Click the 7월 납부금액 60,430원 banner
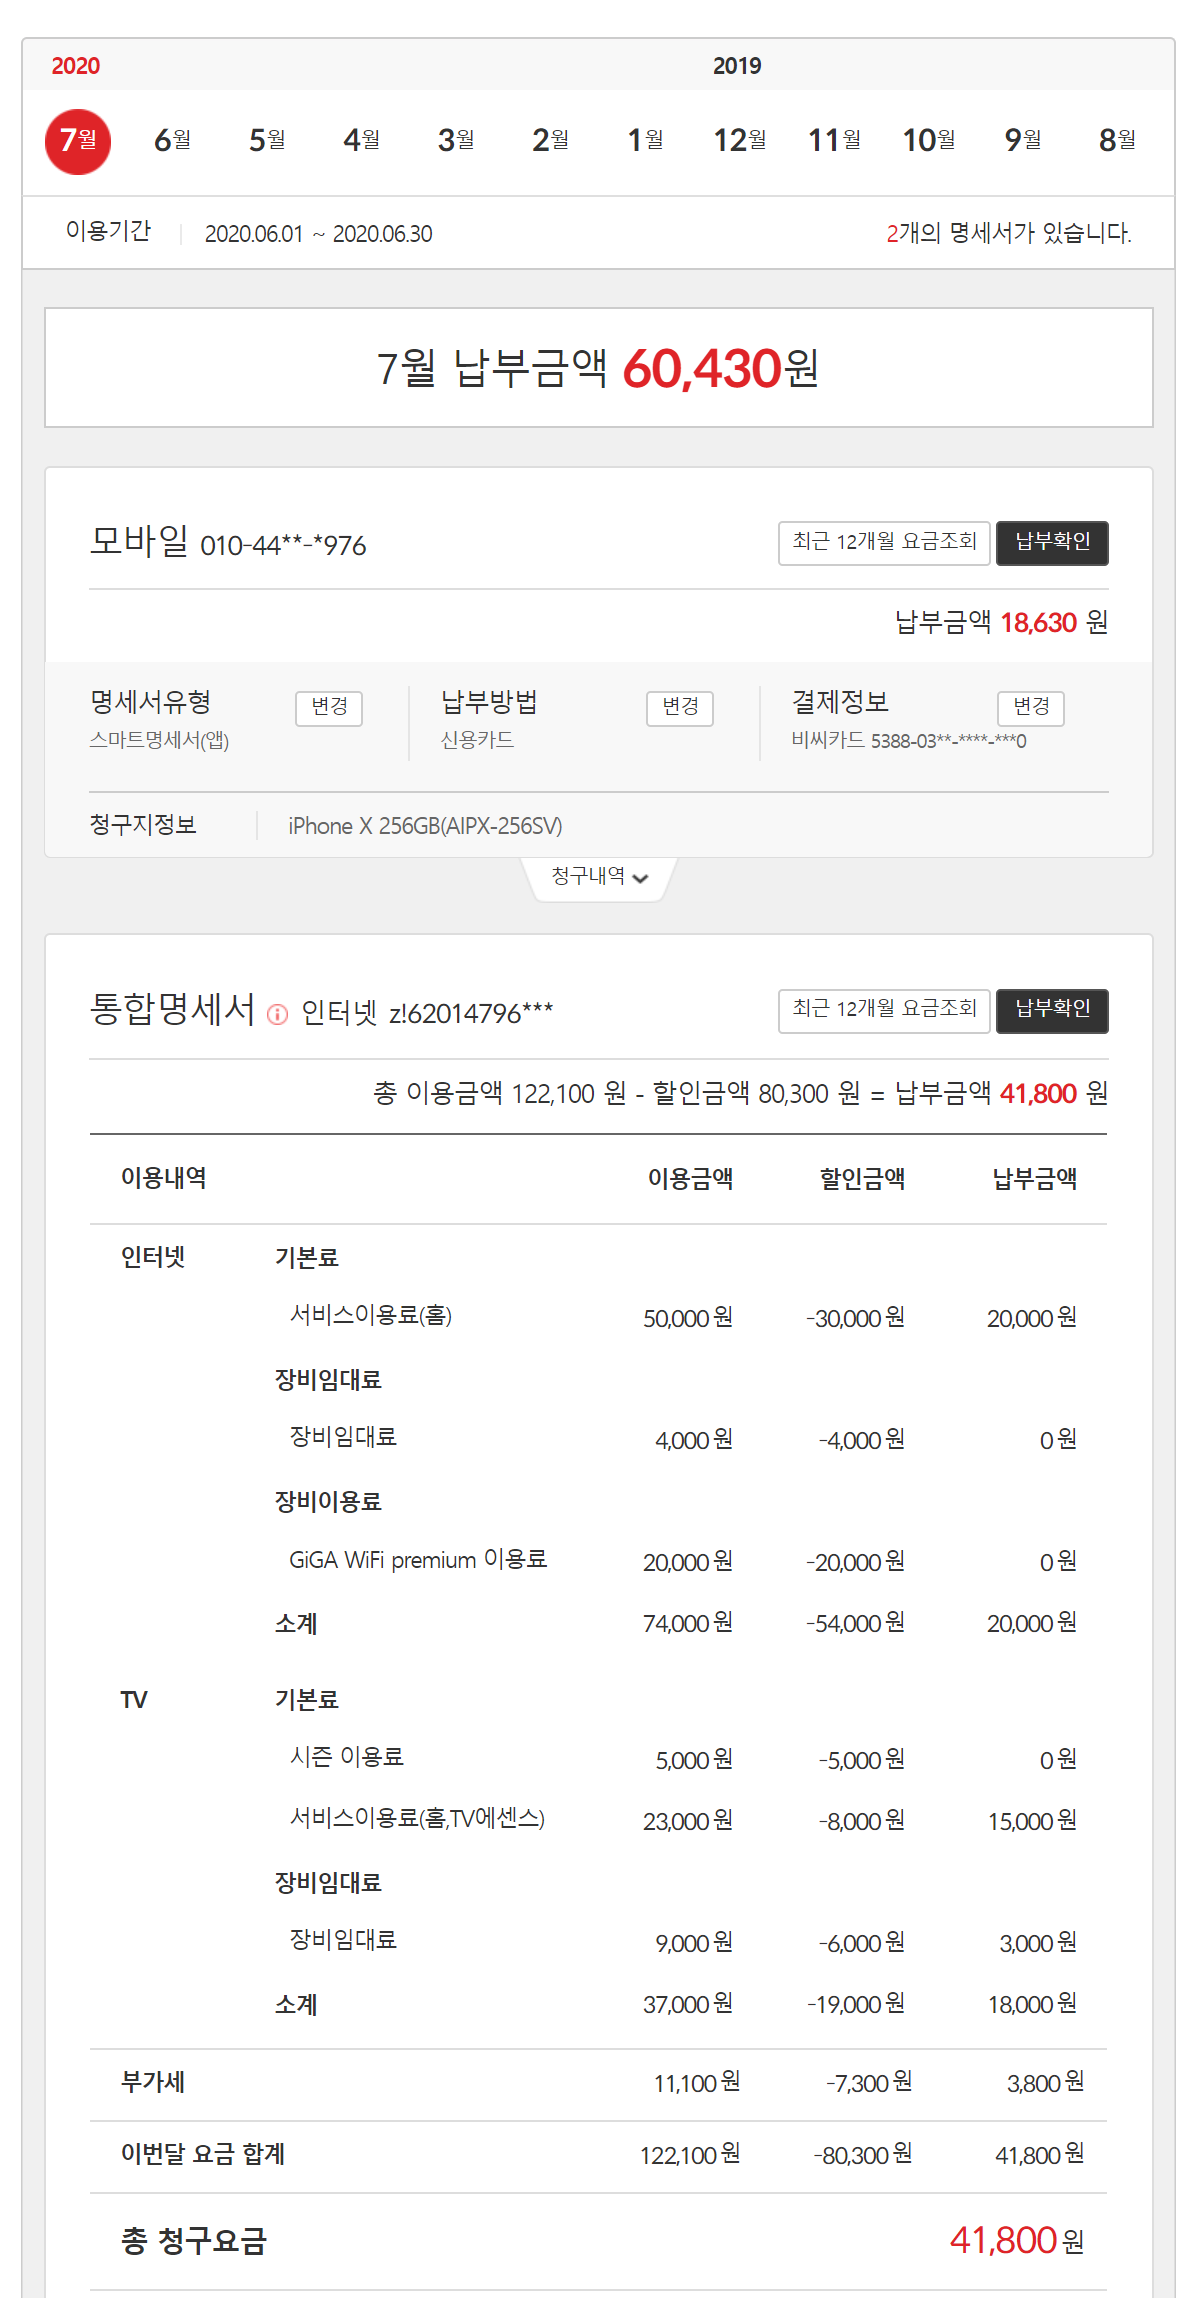Image resolution: width=1204 pixels, height=2298 pixels. coord(598,368)
